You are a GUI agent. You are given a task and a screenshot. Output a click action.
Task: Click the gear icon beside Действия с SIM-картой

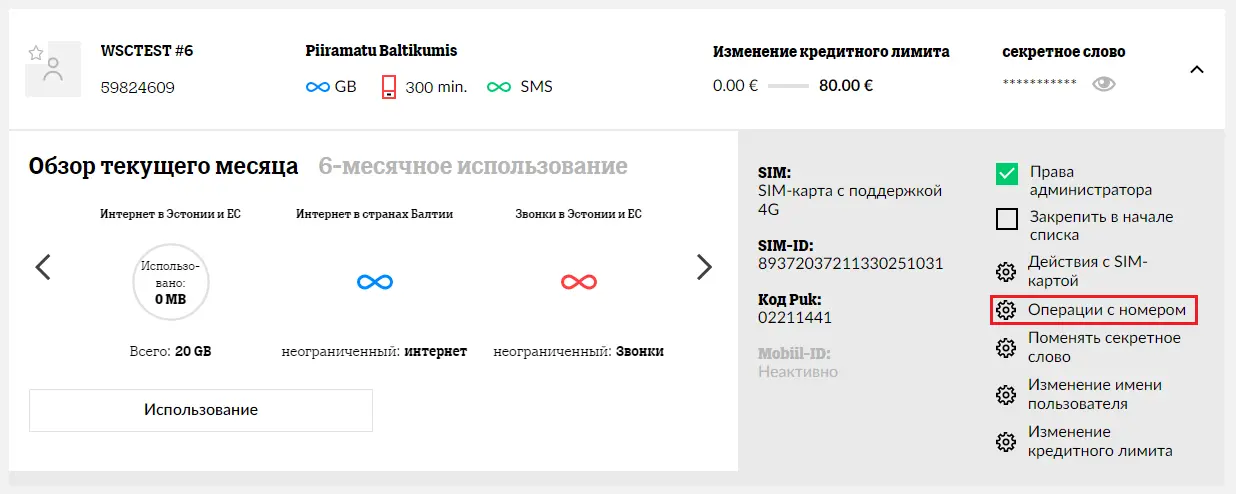pos(1006,272)
